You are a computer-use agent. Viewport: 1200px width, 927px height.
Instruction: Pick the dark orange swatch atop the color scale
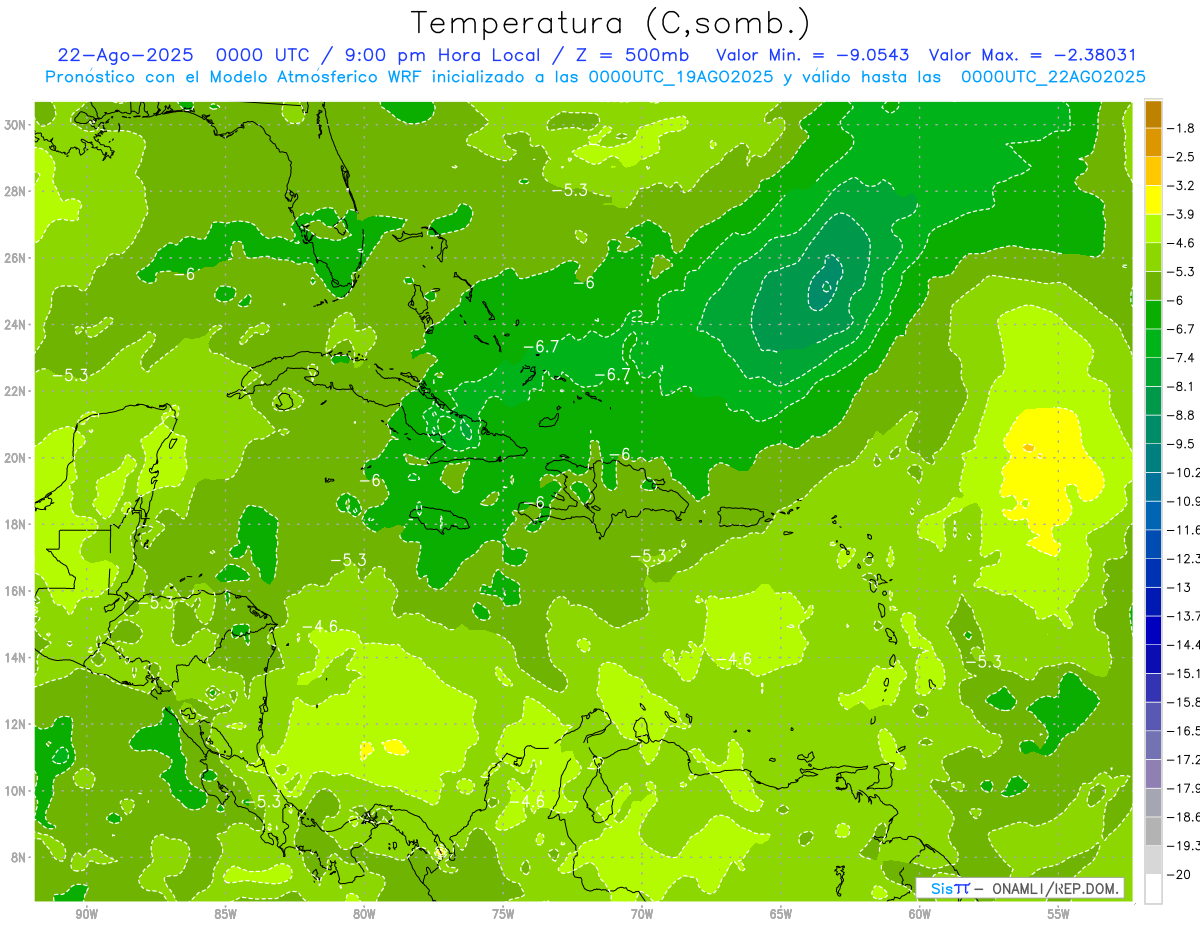coord(1154,114)
